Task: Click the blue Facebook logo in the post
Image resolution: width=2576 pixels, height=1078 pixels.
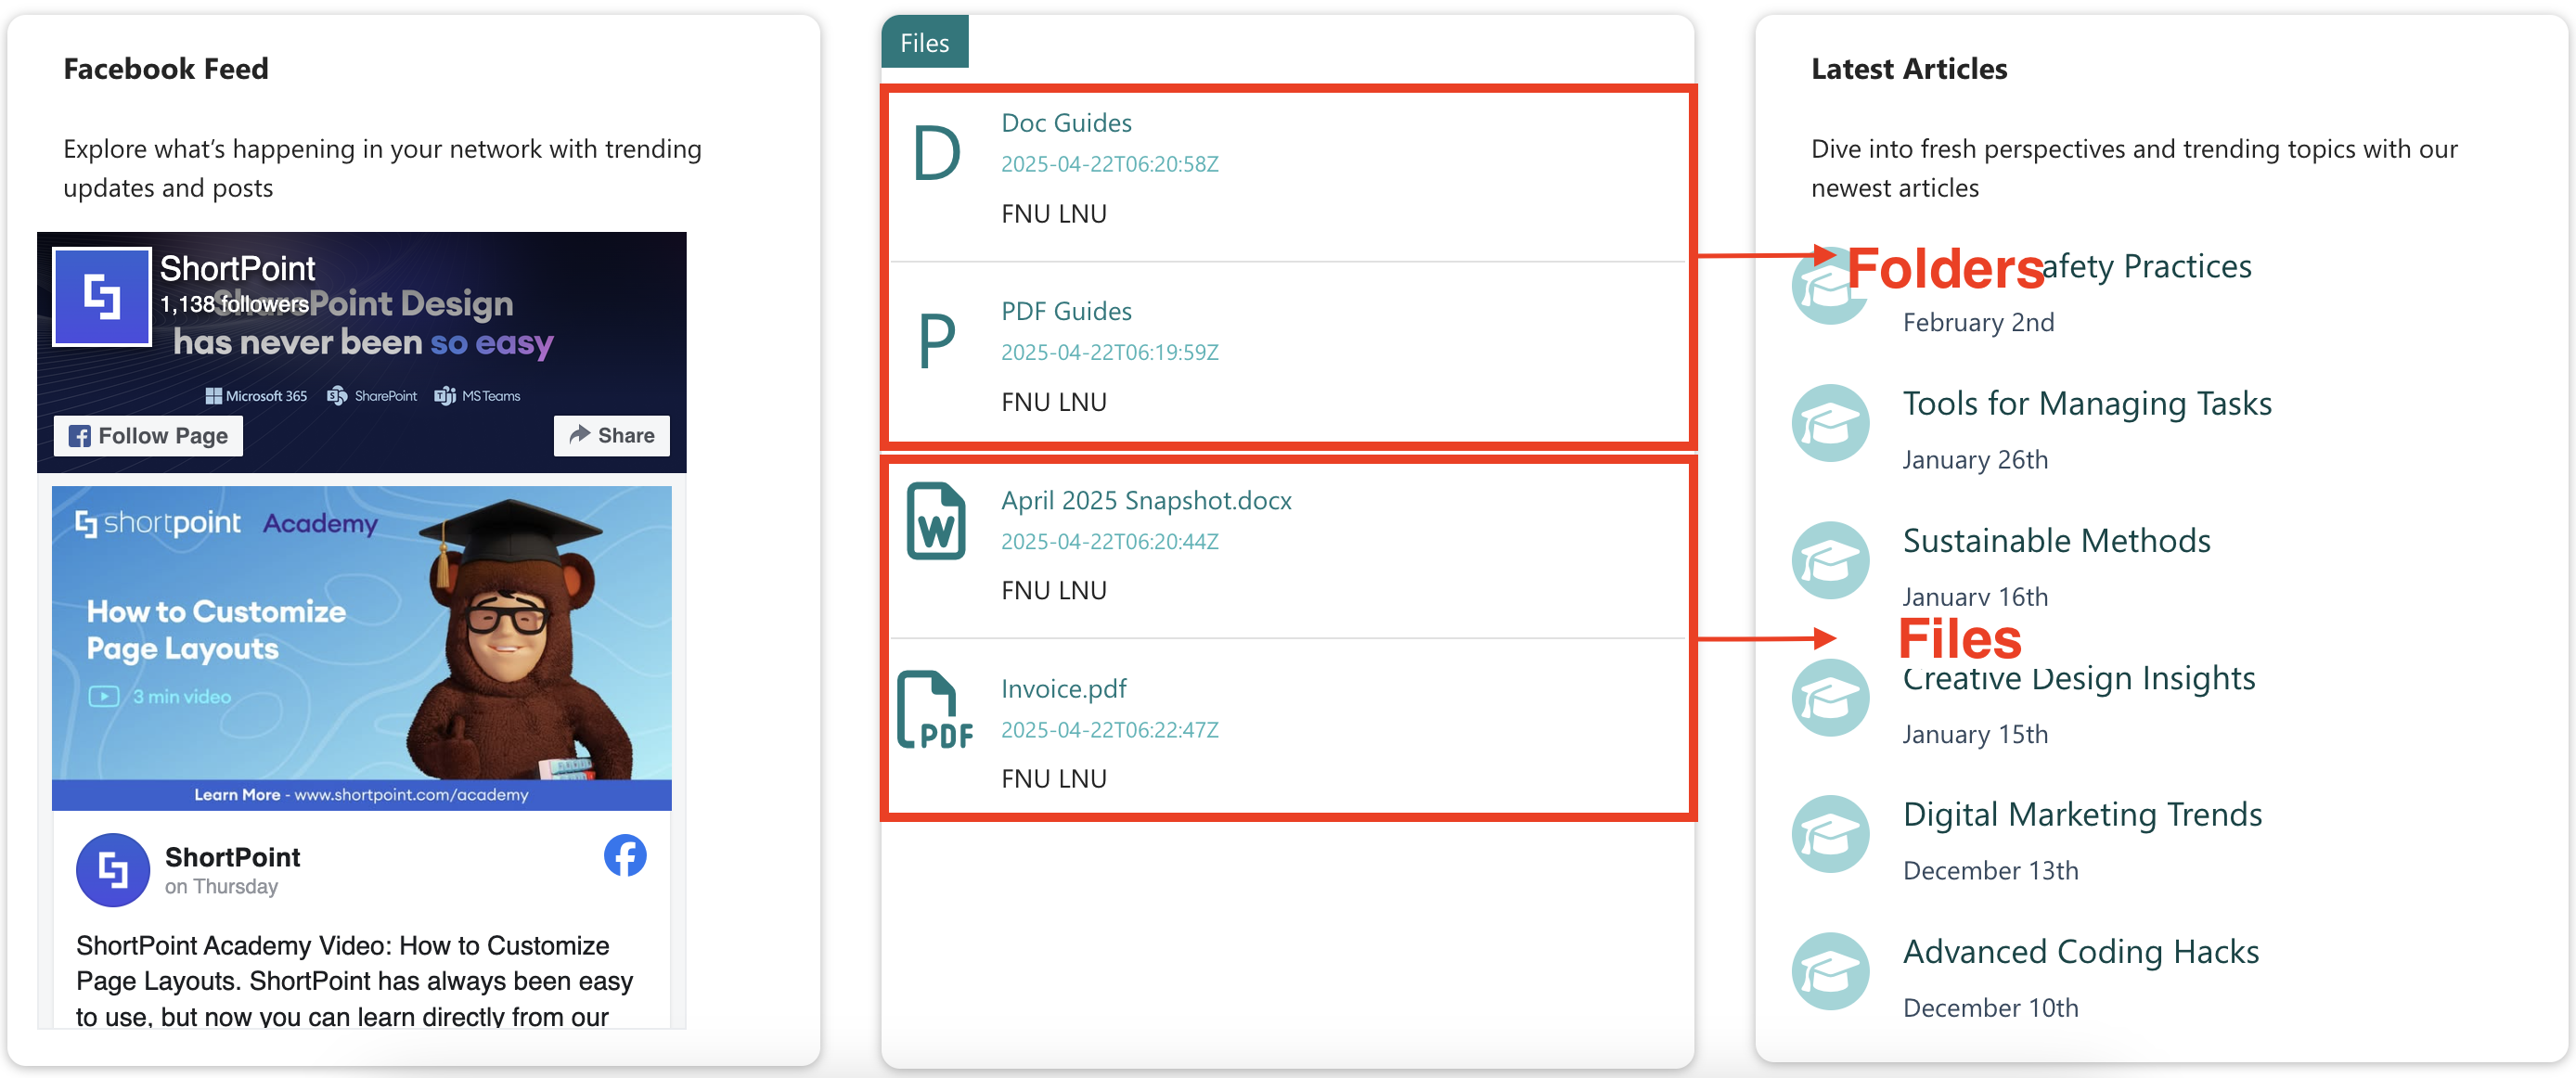Action: [x=625, y=856]
